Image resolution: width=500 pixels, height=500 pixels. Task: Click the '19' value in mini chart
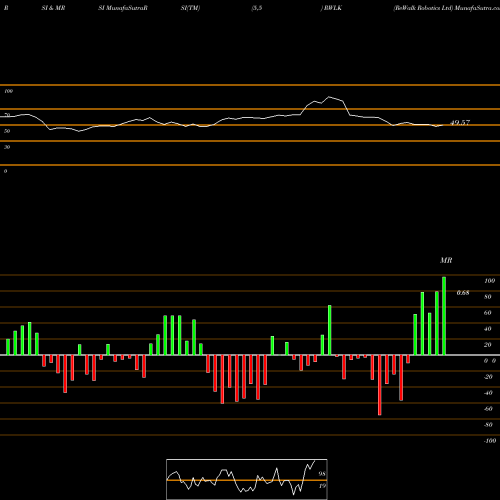[322, 486]
